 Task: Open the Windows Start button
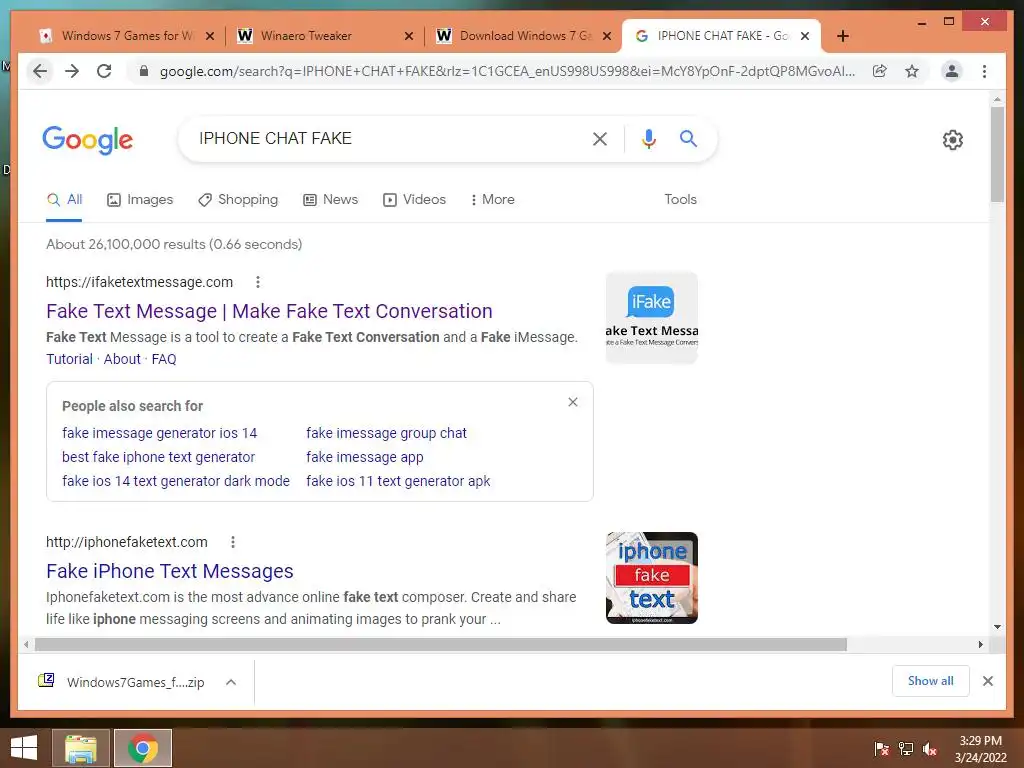[x=24, y=748]
